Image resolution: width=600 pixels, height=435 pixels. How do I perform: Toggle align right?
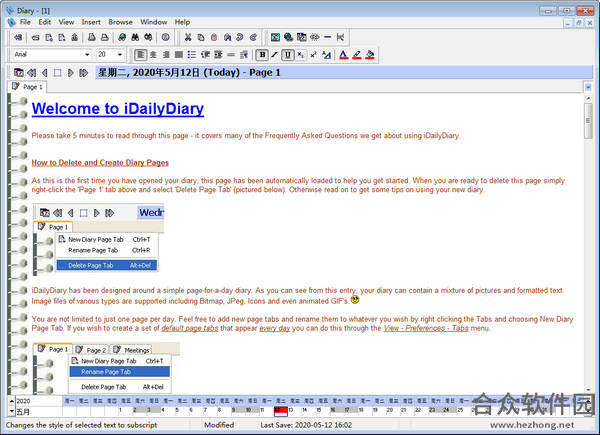166,55
